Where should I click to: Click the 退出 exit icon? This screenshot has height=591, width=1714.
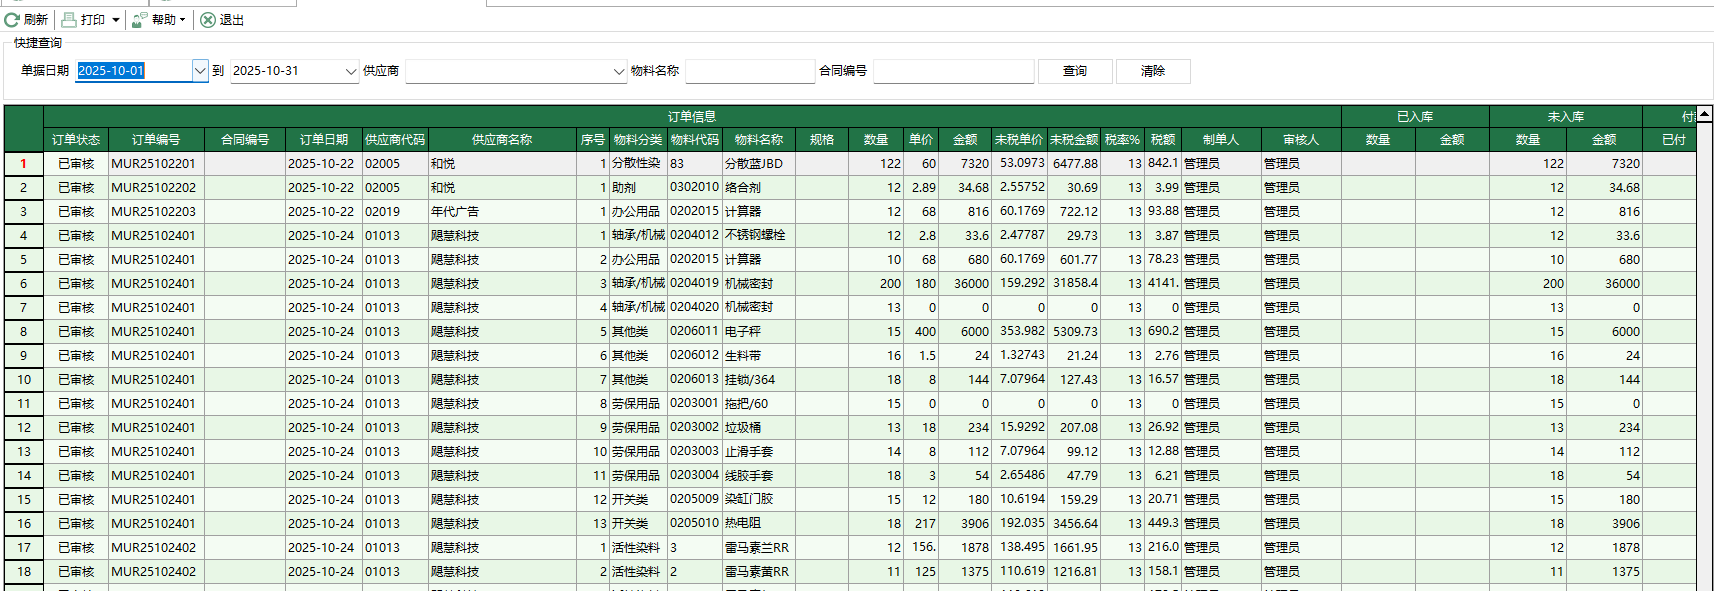click(x=208, y=20)
